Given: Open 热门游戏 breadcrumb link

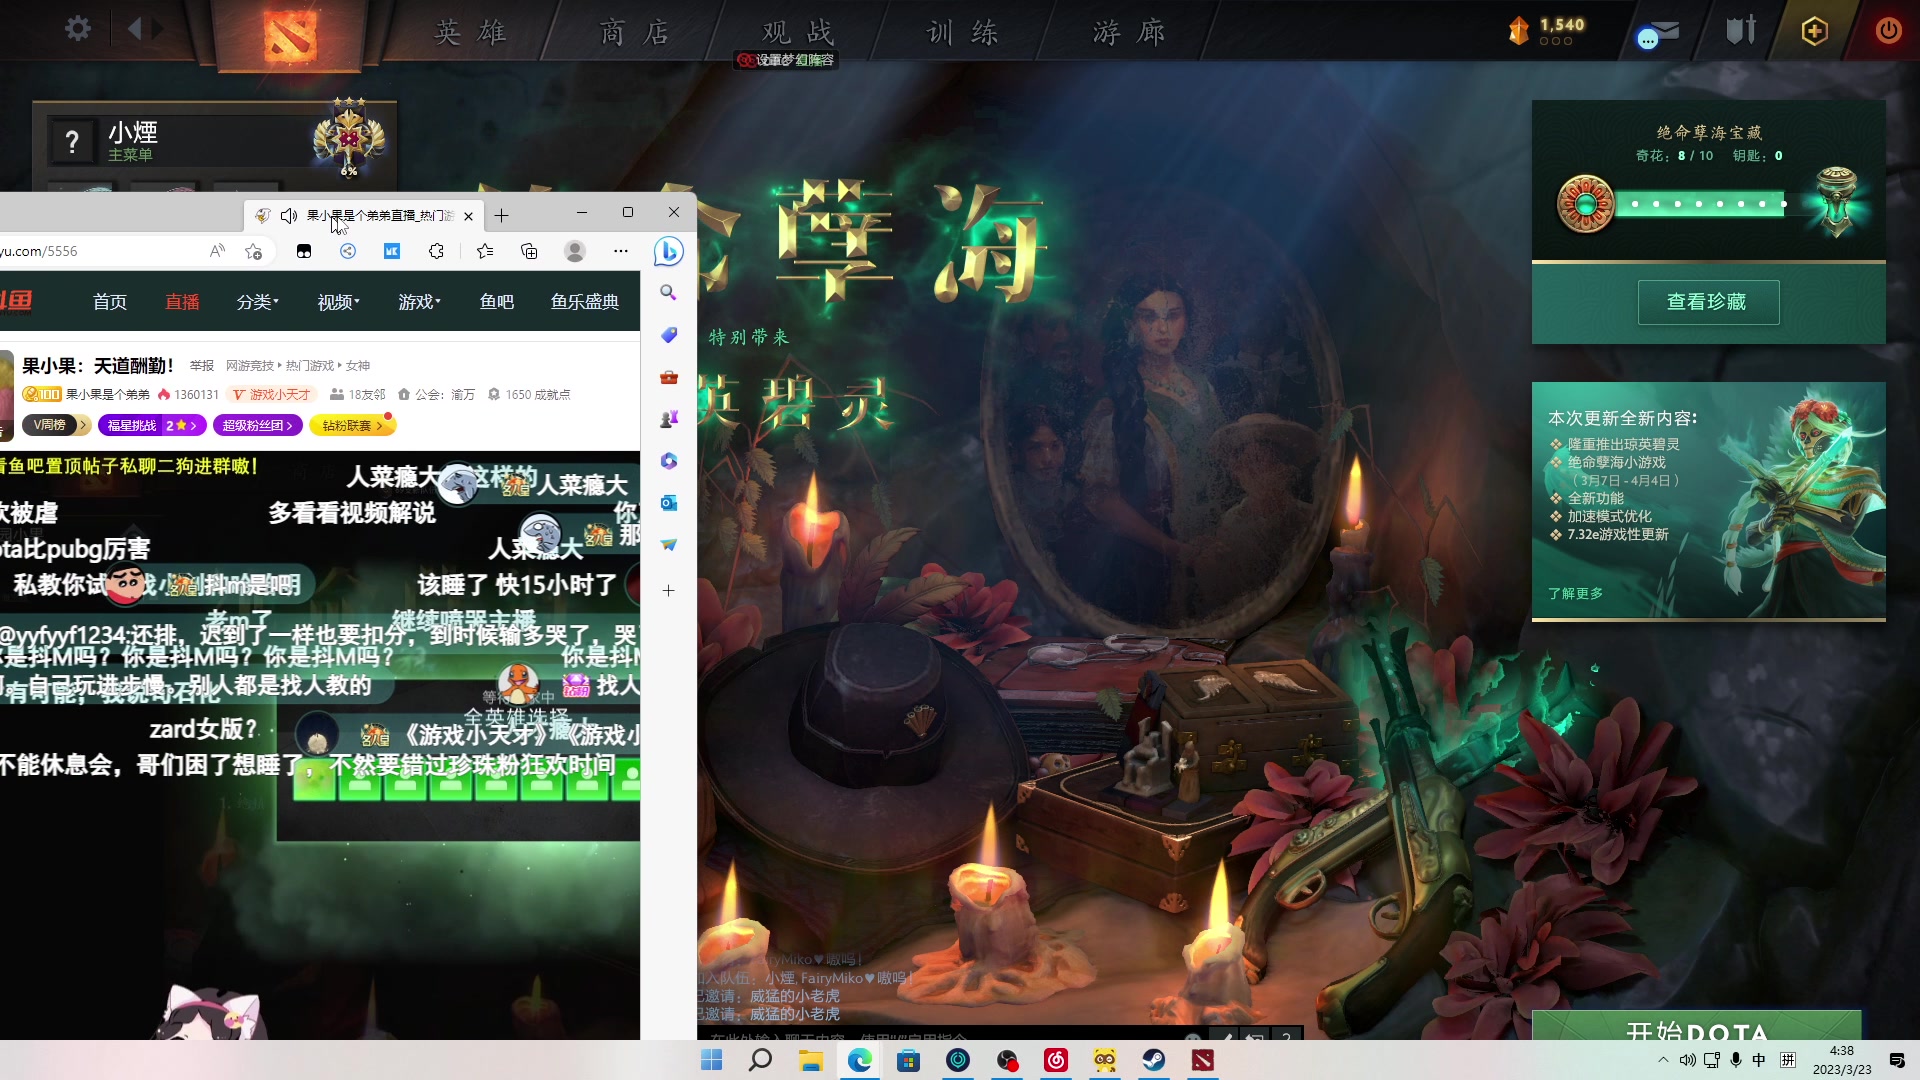Looking at the screenshot, I should (310, 366).
